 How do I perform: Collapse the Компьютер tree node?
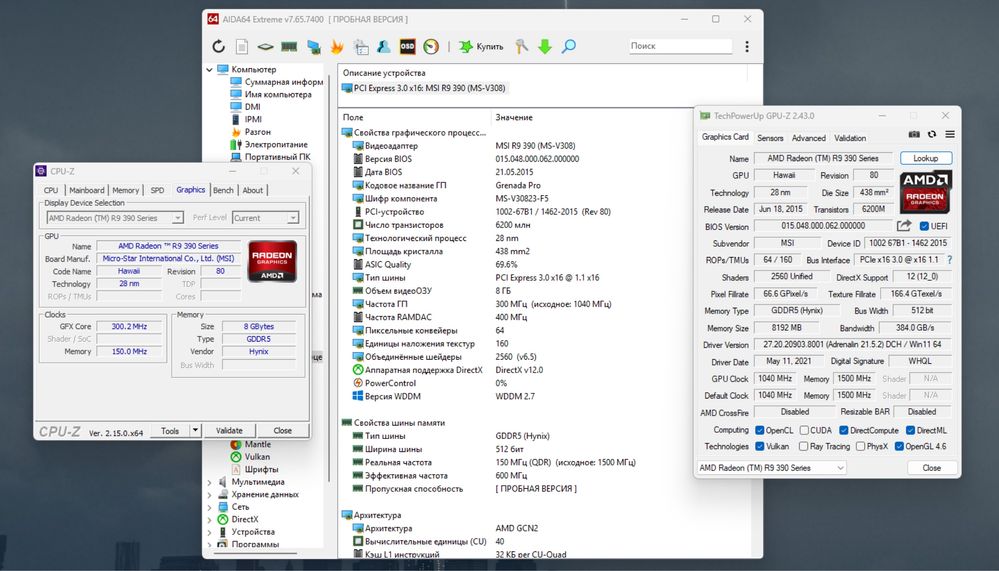tap(210, 69)
